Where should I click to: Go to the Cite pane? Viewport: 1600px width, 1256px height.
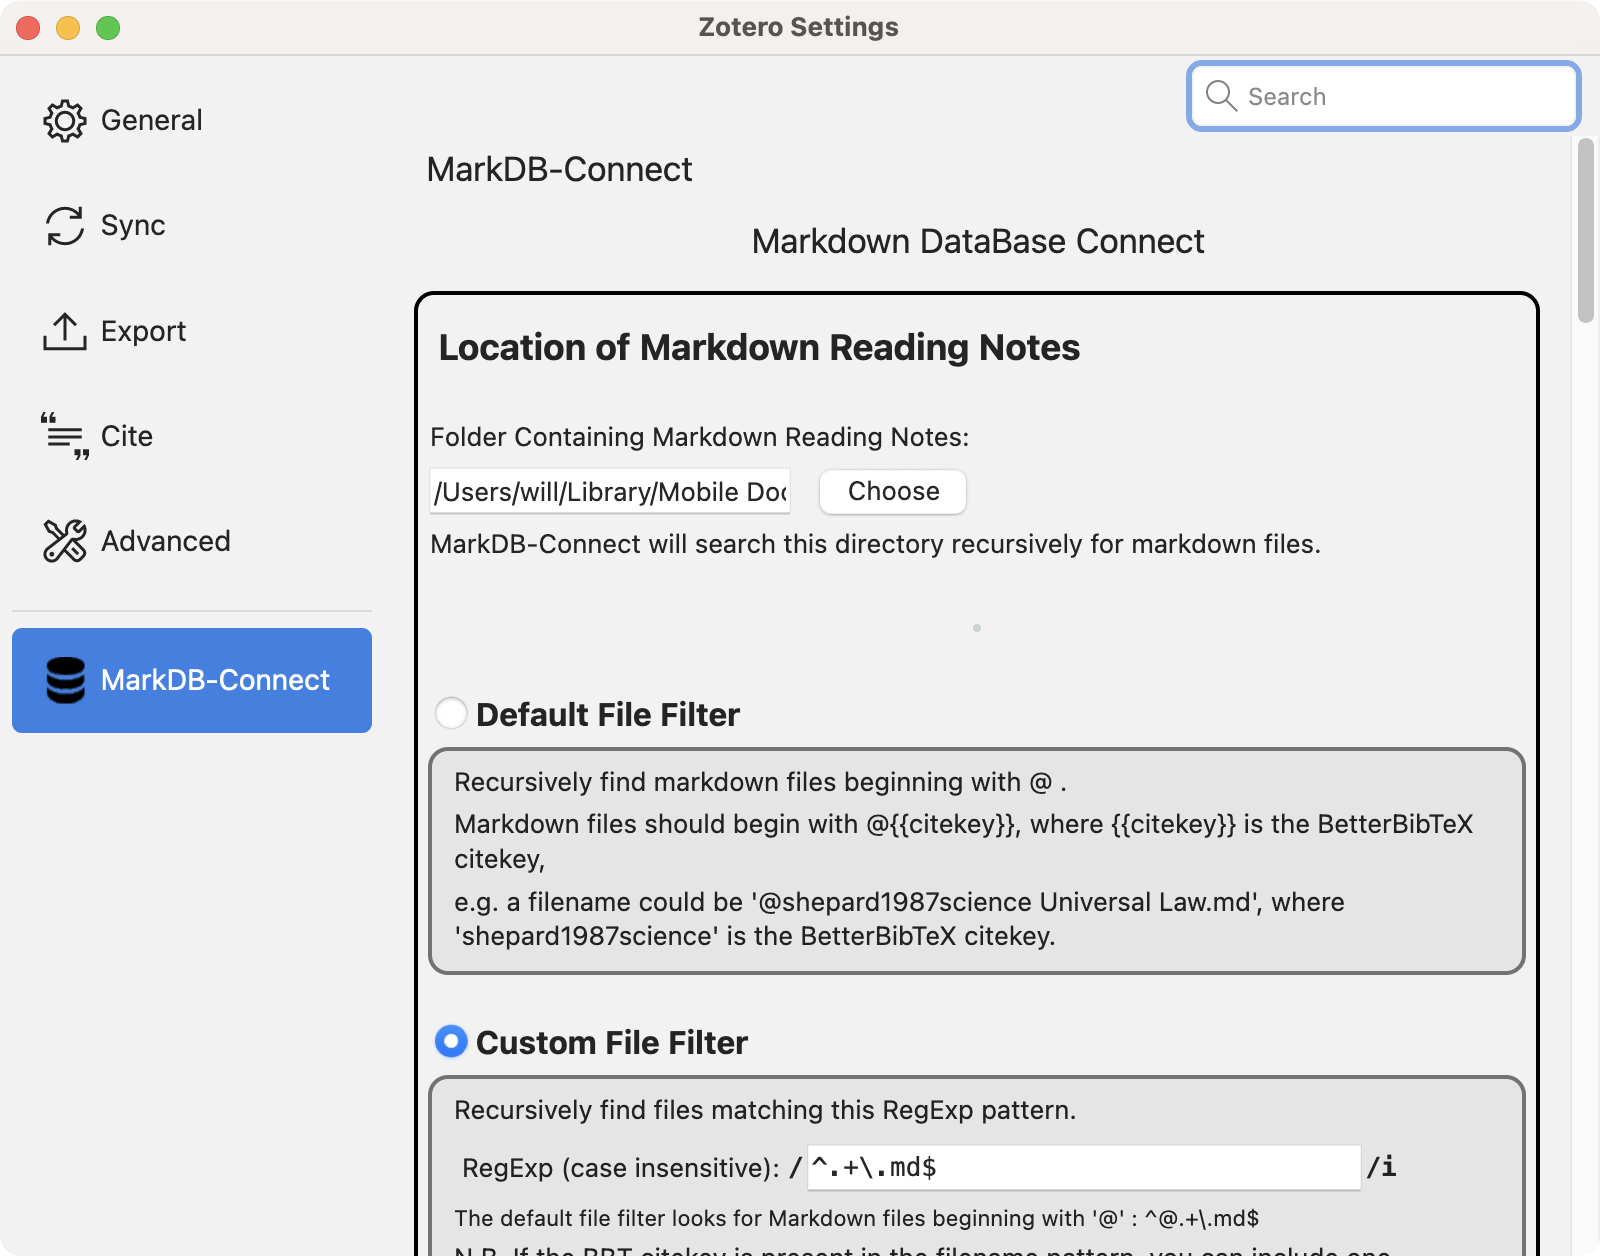[x=192, y=436]
